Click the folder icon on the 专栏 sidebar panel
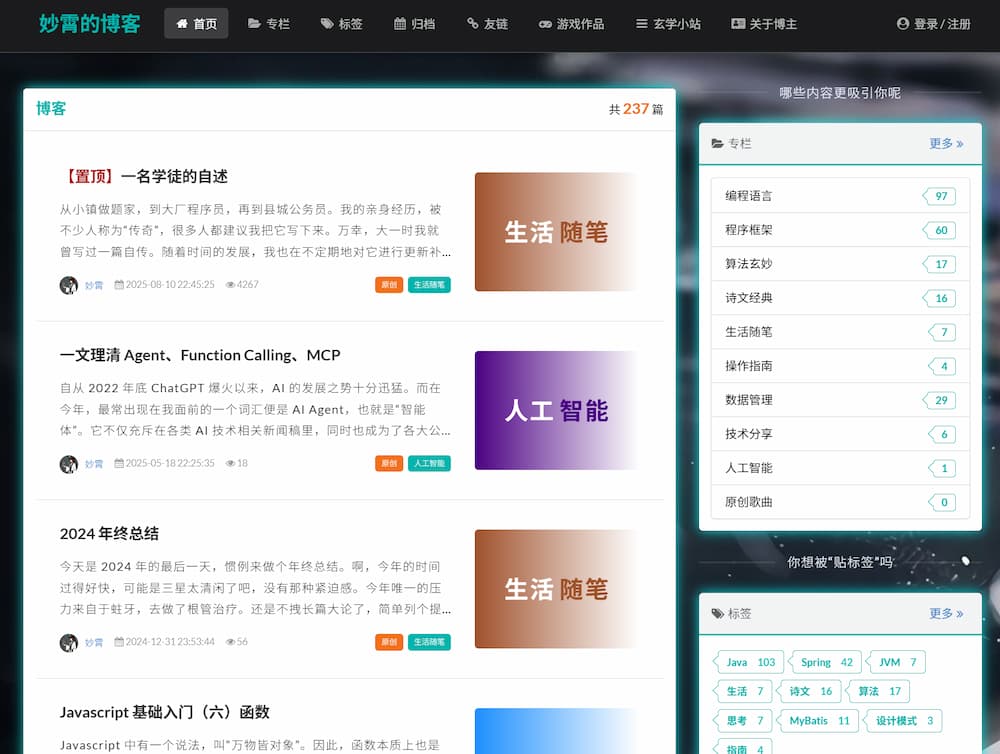The width and height of the screenshot is (1000, 754). 717,143
